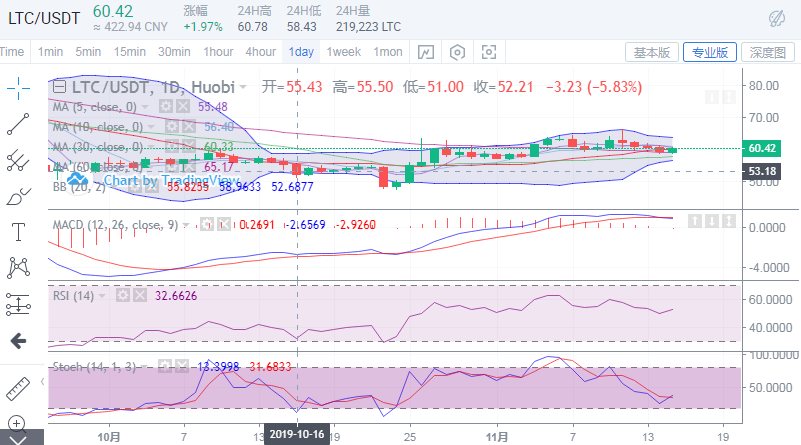Expand the bottom-left toolbar chevron

pos(18,440)
